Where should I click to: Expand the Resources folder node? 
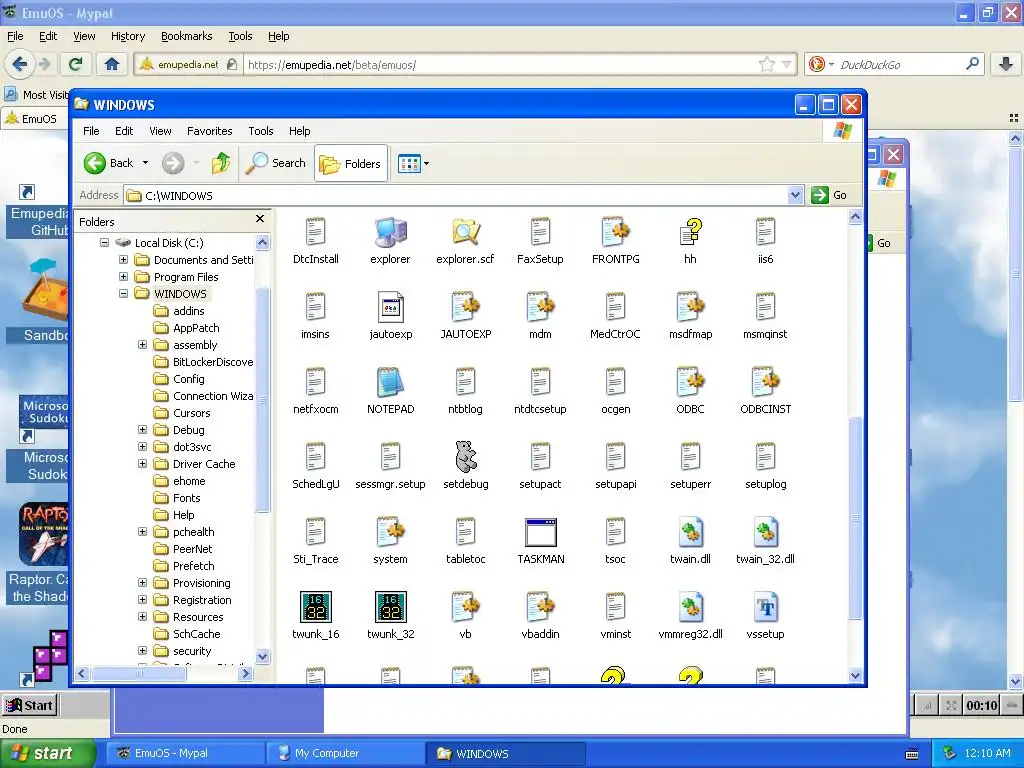tap(142, 616)
